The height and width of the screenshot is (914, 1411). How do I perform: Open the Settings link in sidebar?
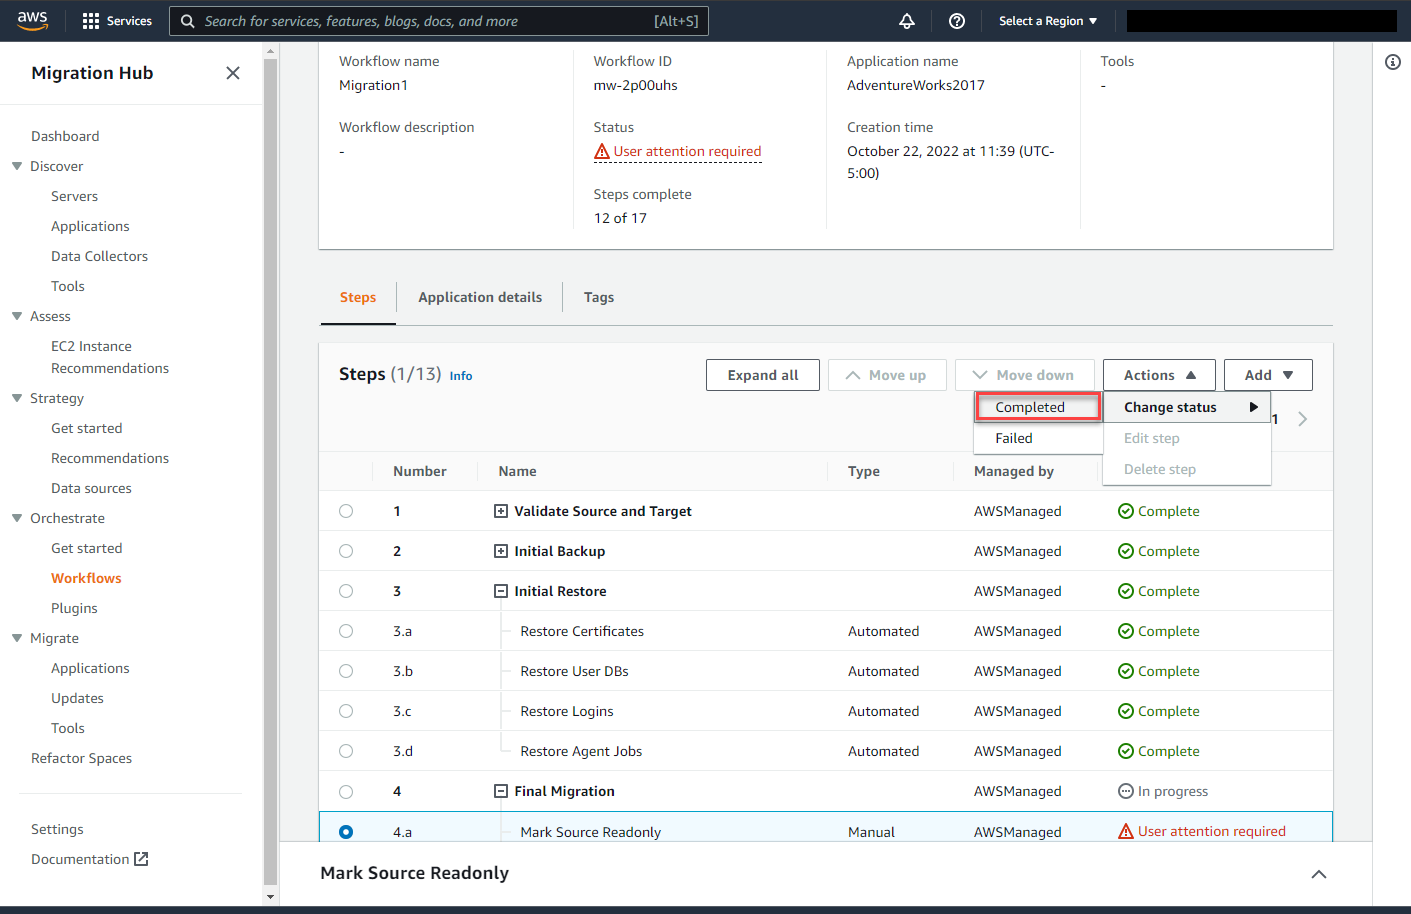[57, 829]
